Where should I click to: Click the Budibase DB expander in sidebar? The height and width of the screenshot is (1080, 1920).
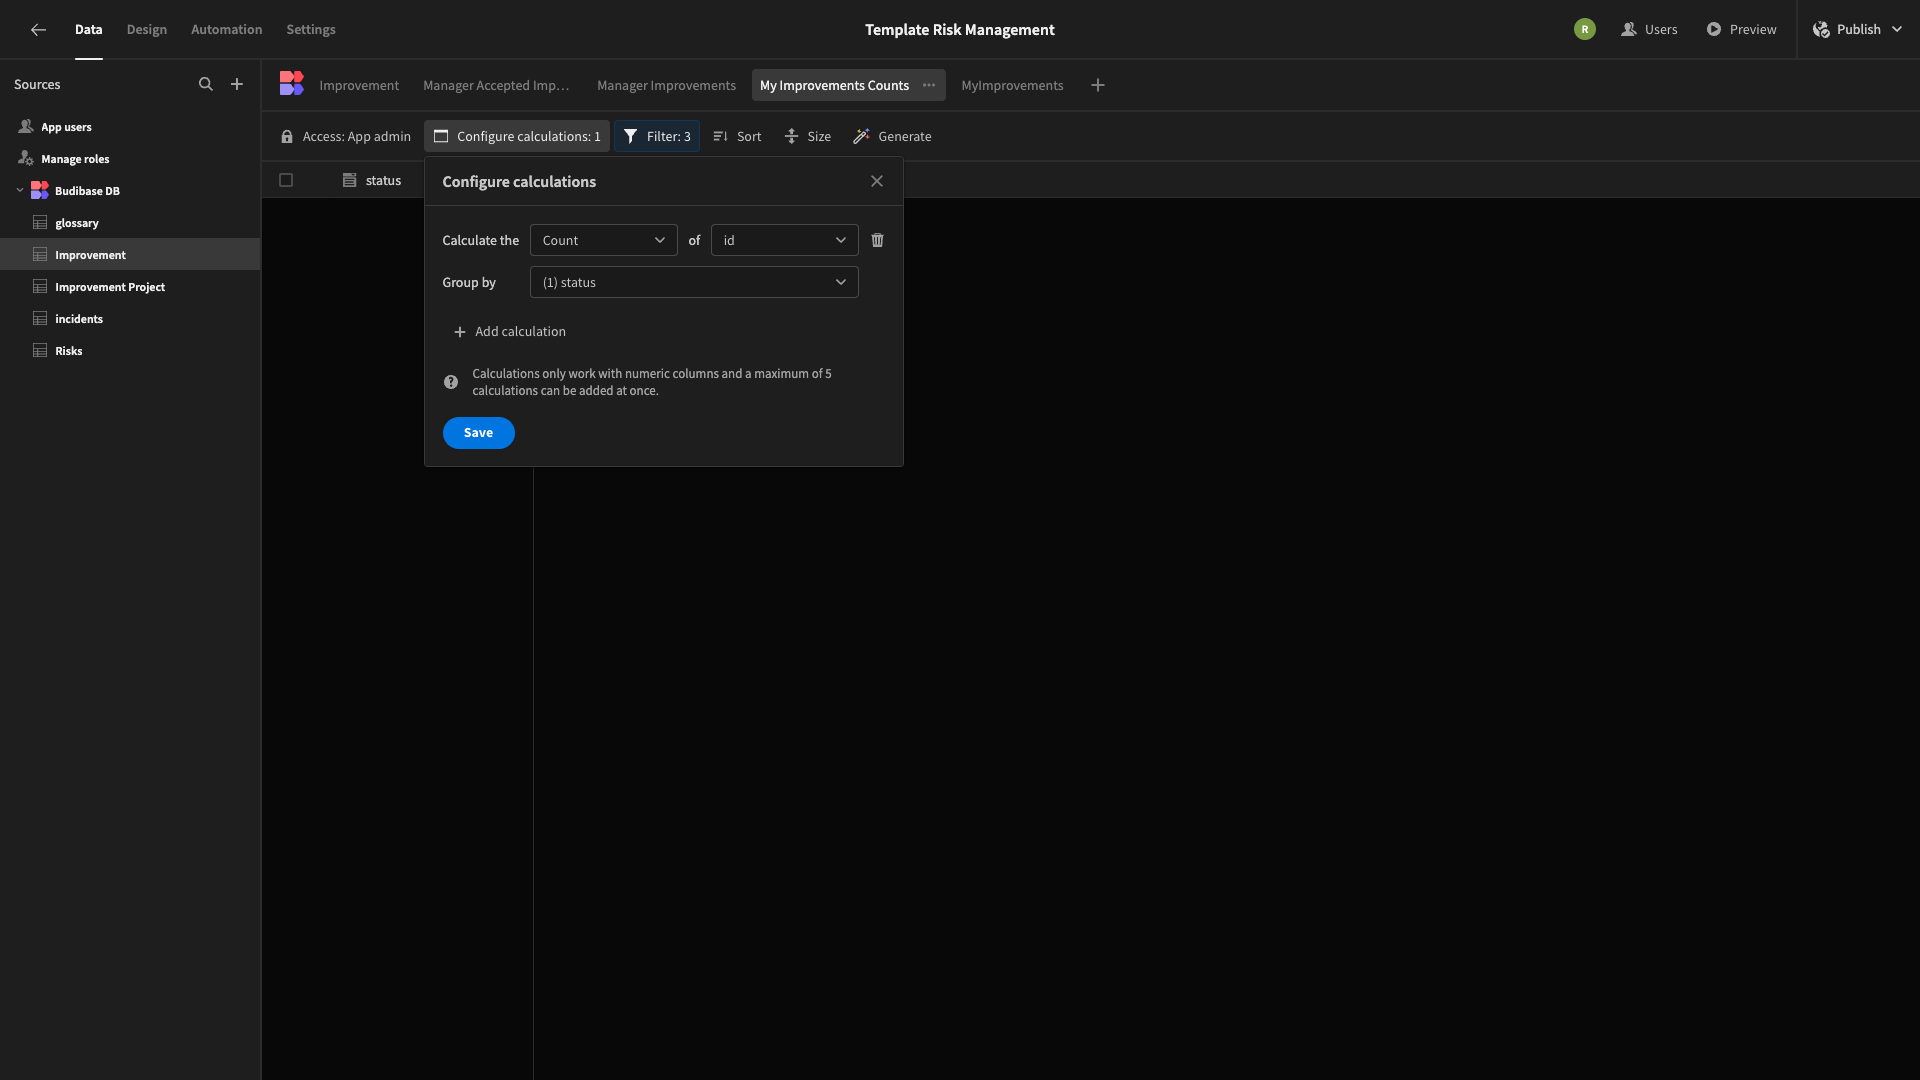tap(16, 190)
